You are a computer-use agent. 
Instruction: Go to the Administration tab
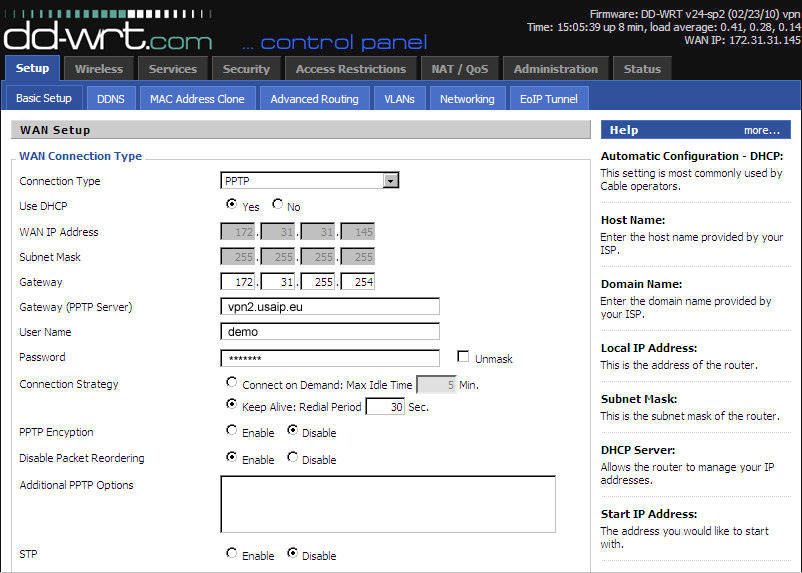tap(555, 69)
